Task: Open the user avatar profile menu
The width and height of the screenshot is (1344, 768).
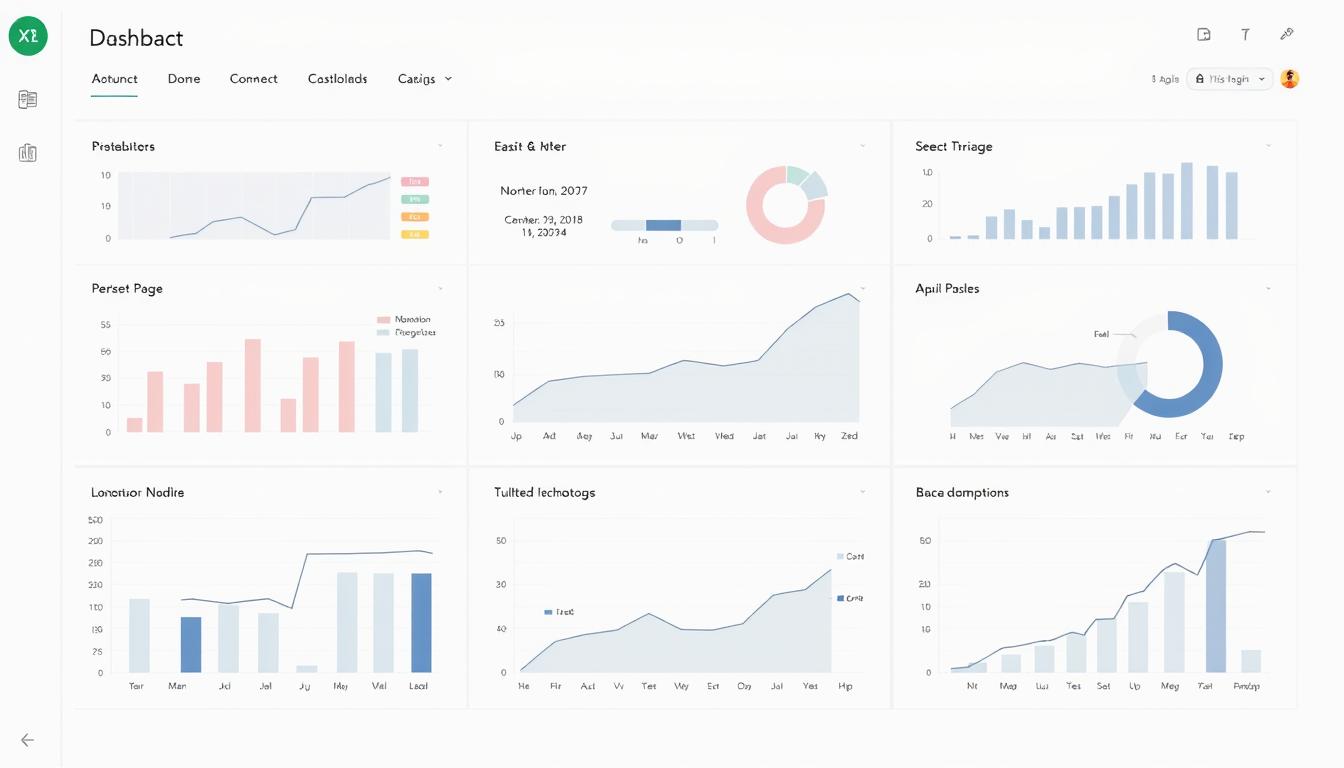Action: coord(1290,79)
